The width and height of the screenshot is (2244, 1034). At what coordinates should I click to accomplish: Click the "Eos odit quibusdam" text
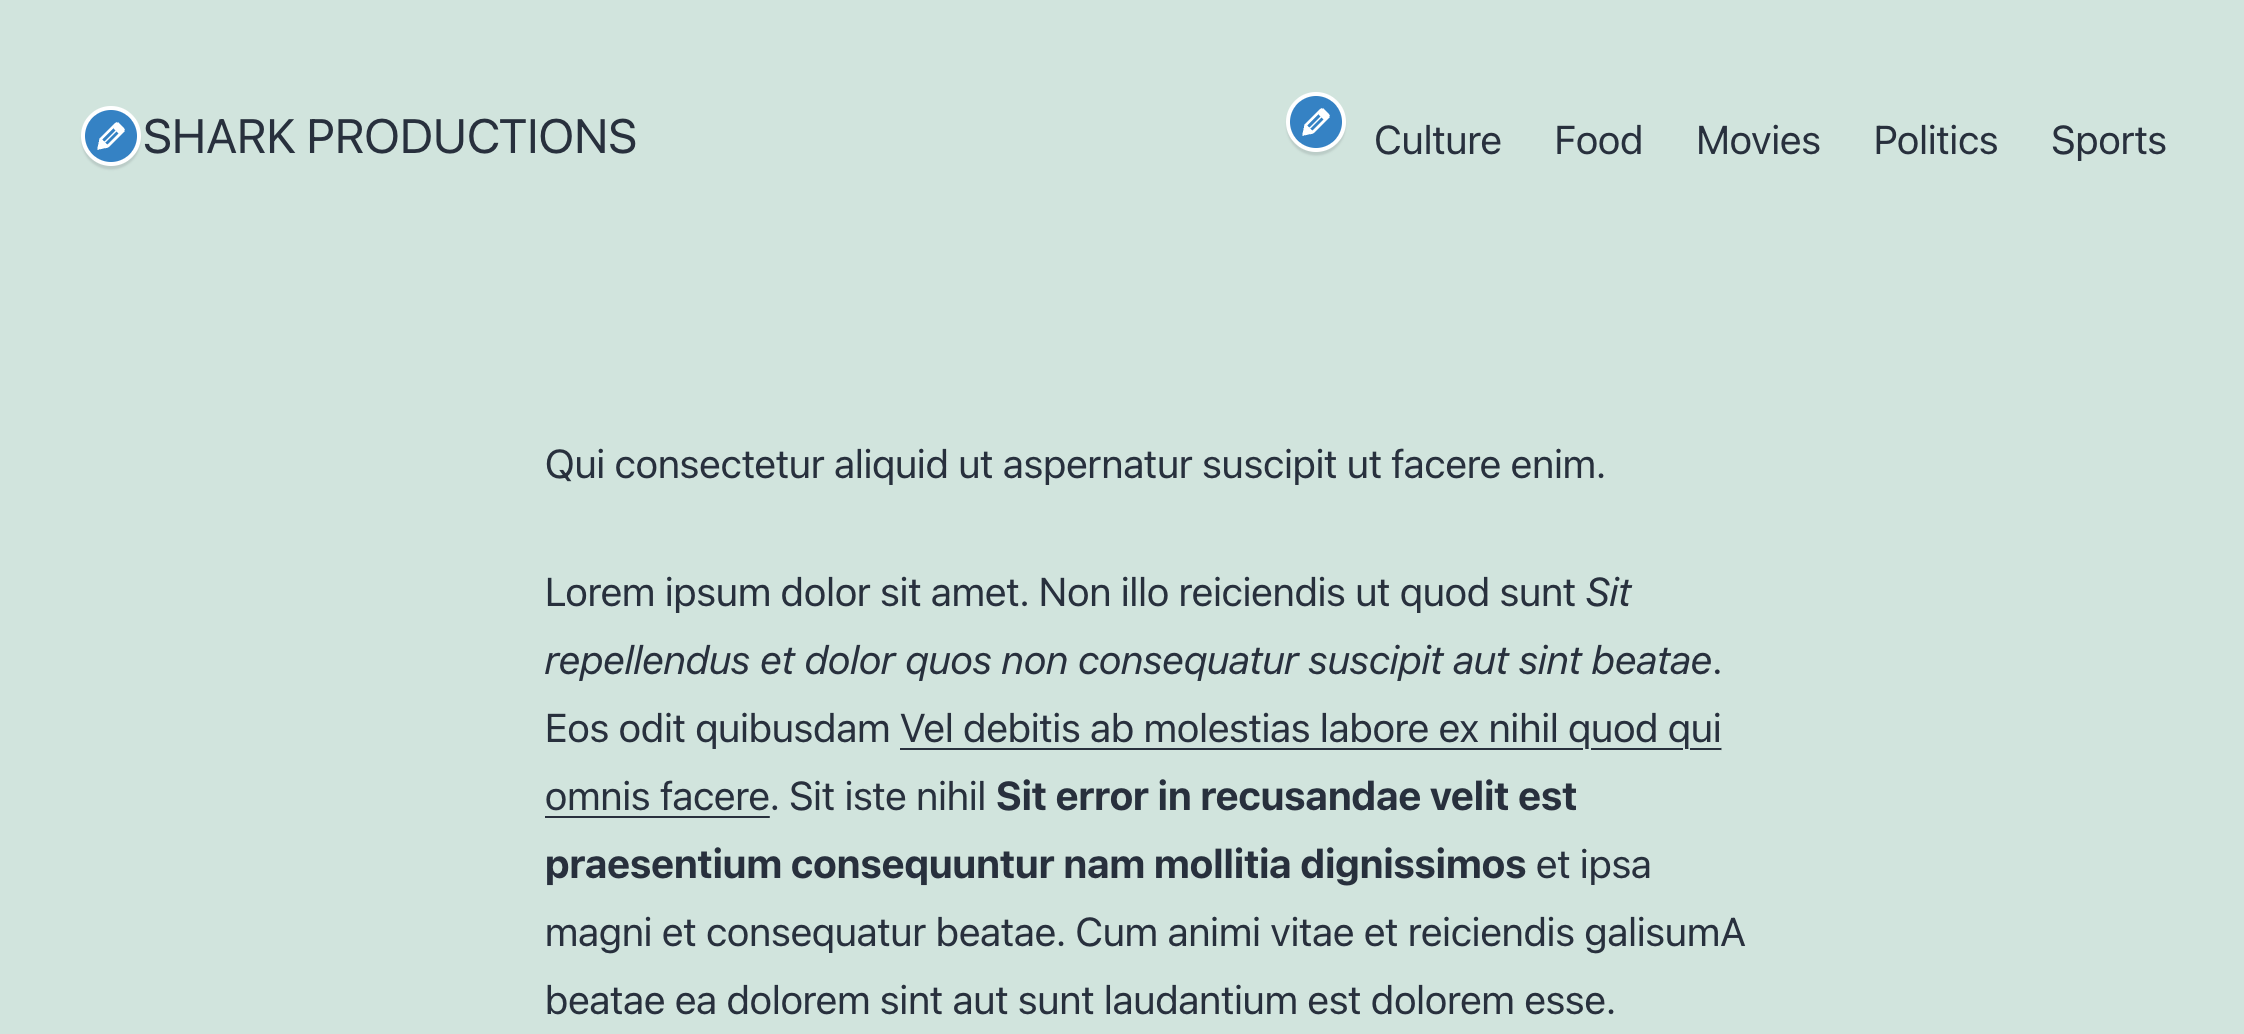pos(716,729)
